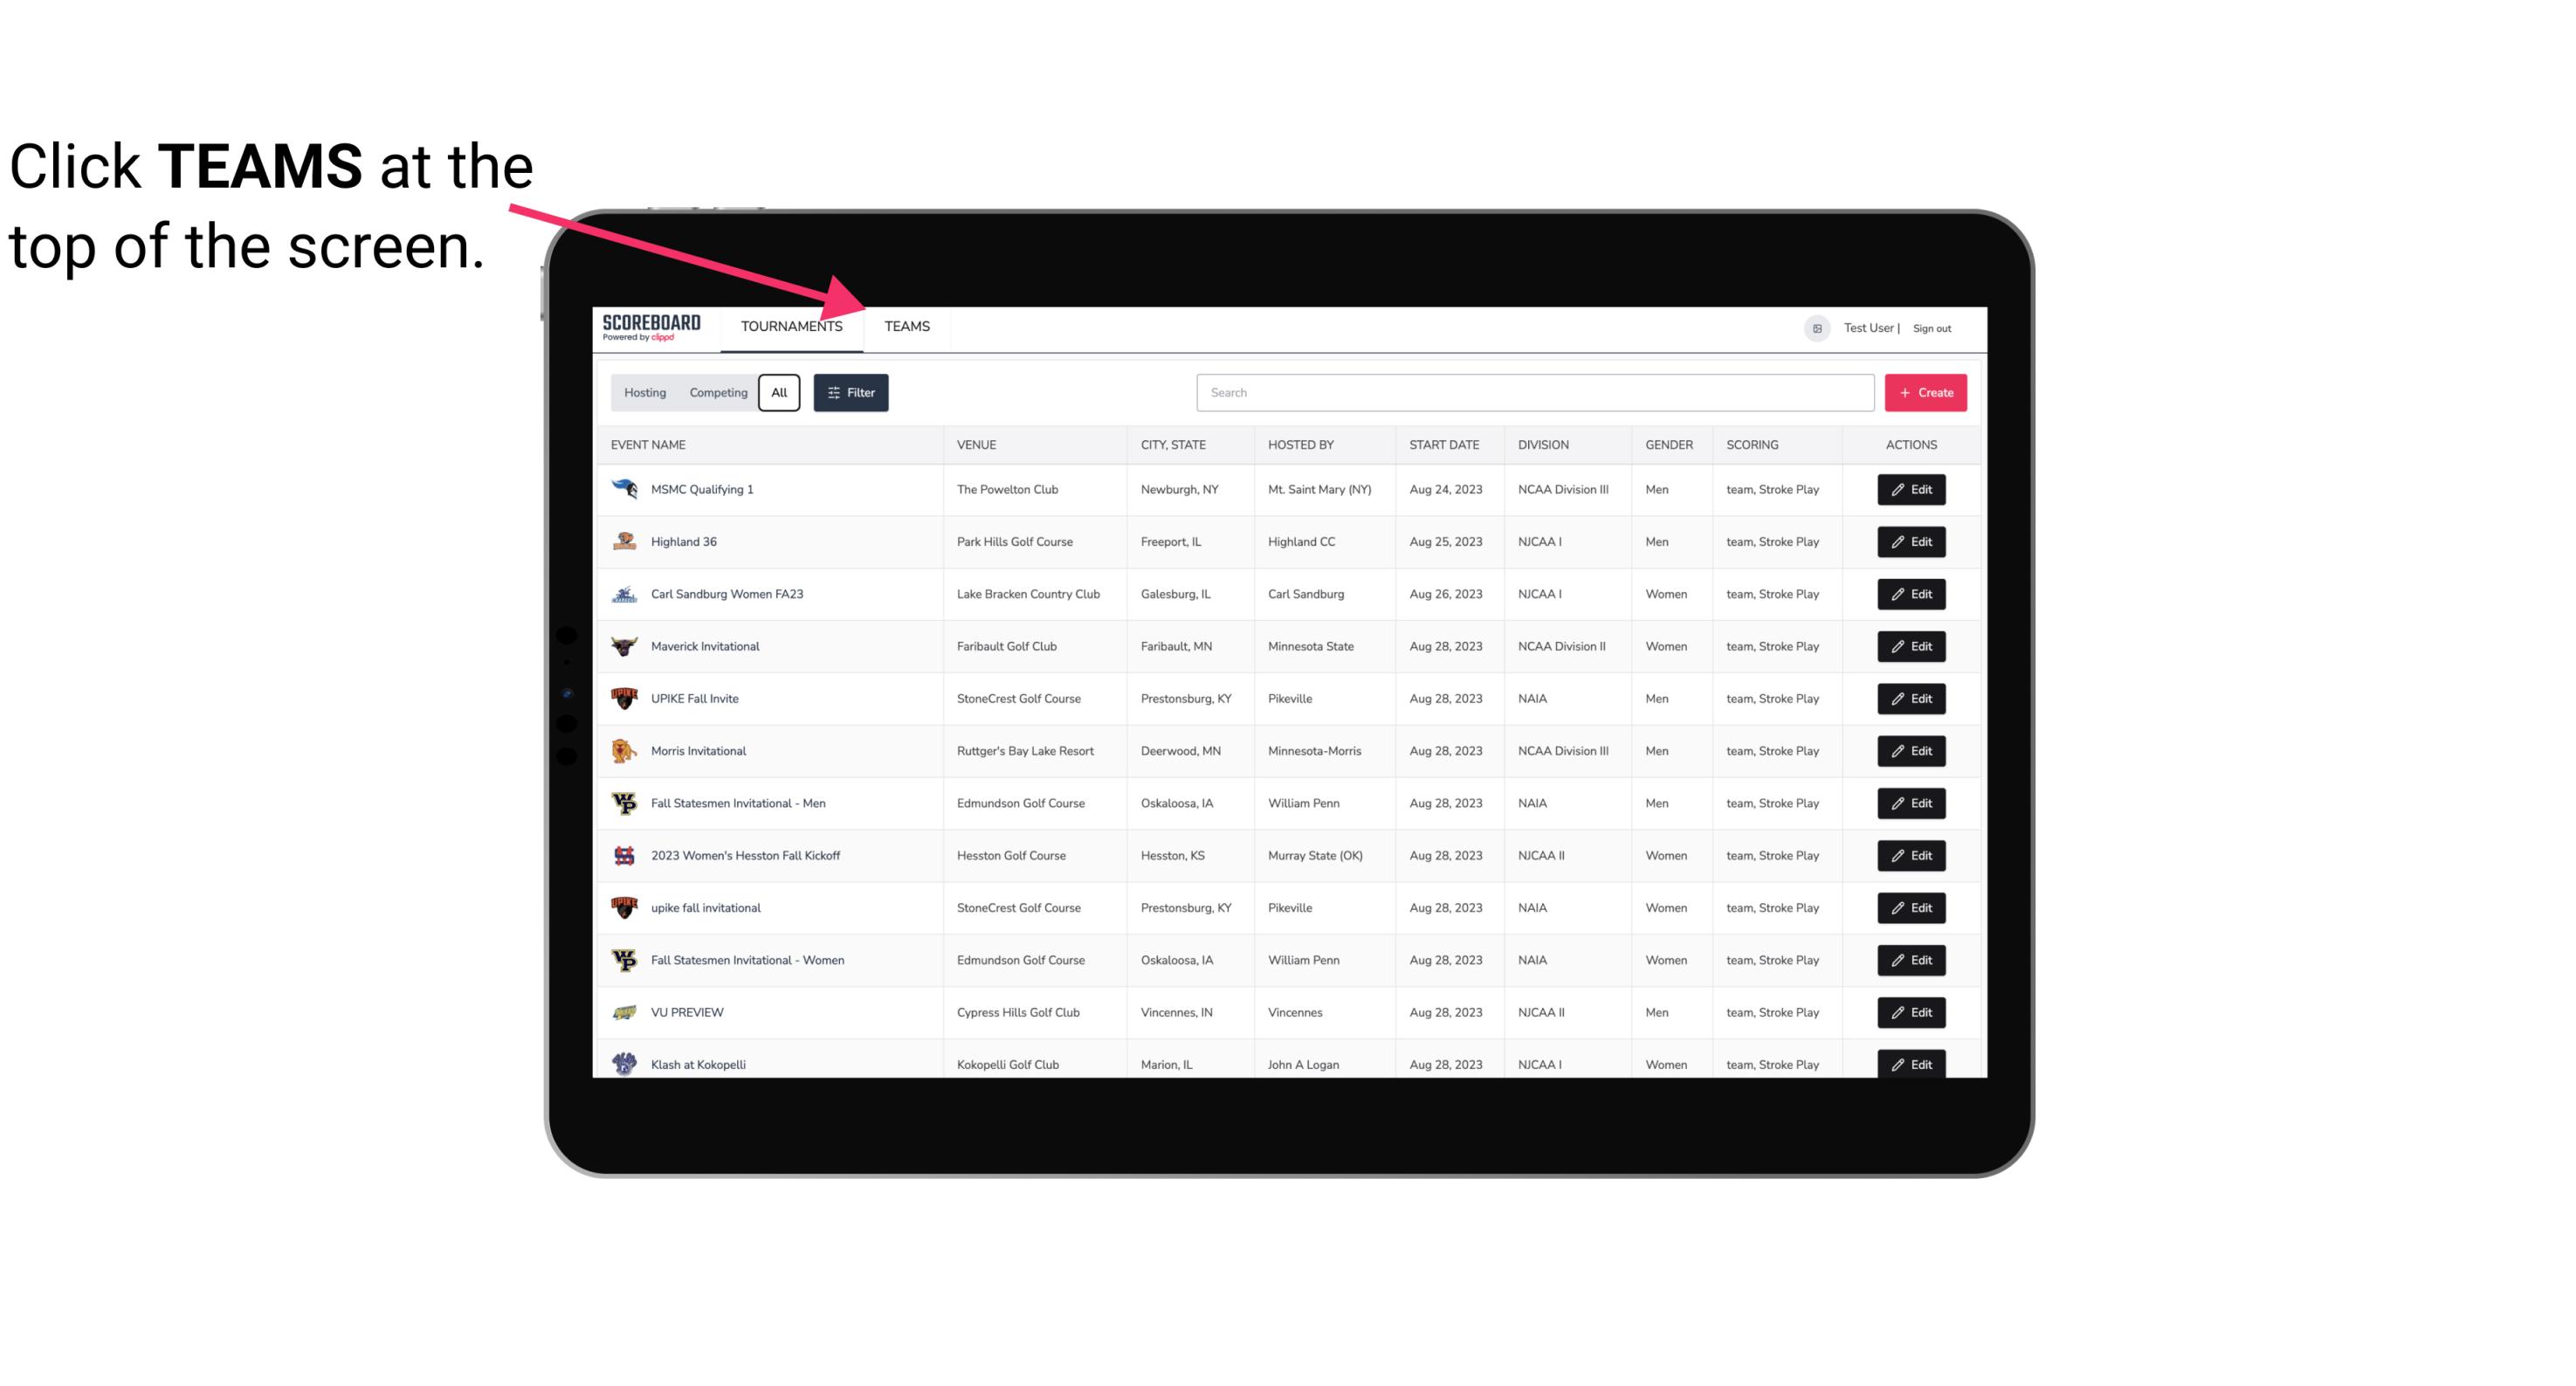Click the Edit icon for Maverick Invitational
This screenshot has width=2576, height=1386.
click(x=1912, y=645)
